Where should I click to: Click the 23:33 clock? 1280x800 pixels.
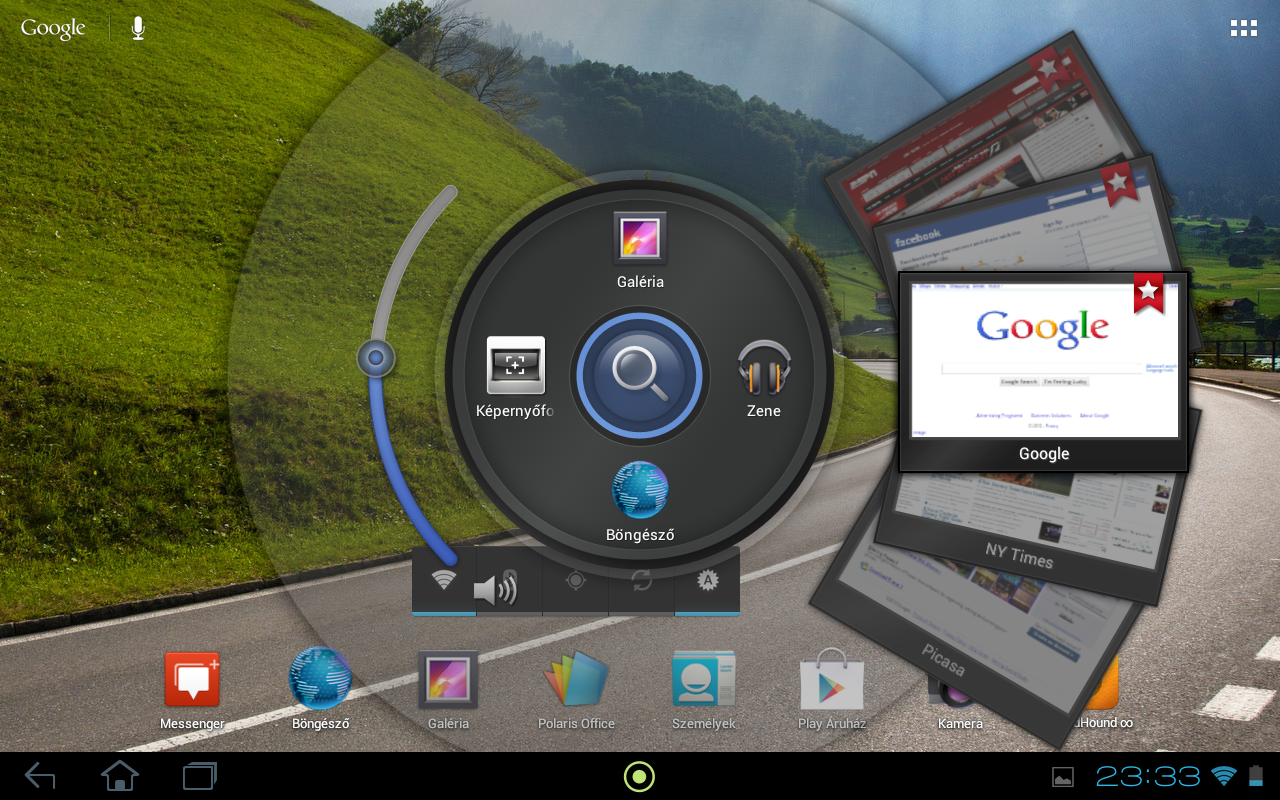tap(1148, 776)
